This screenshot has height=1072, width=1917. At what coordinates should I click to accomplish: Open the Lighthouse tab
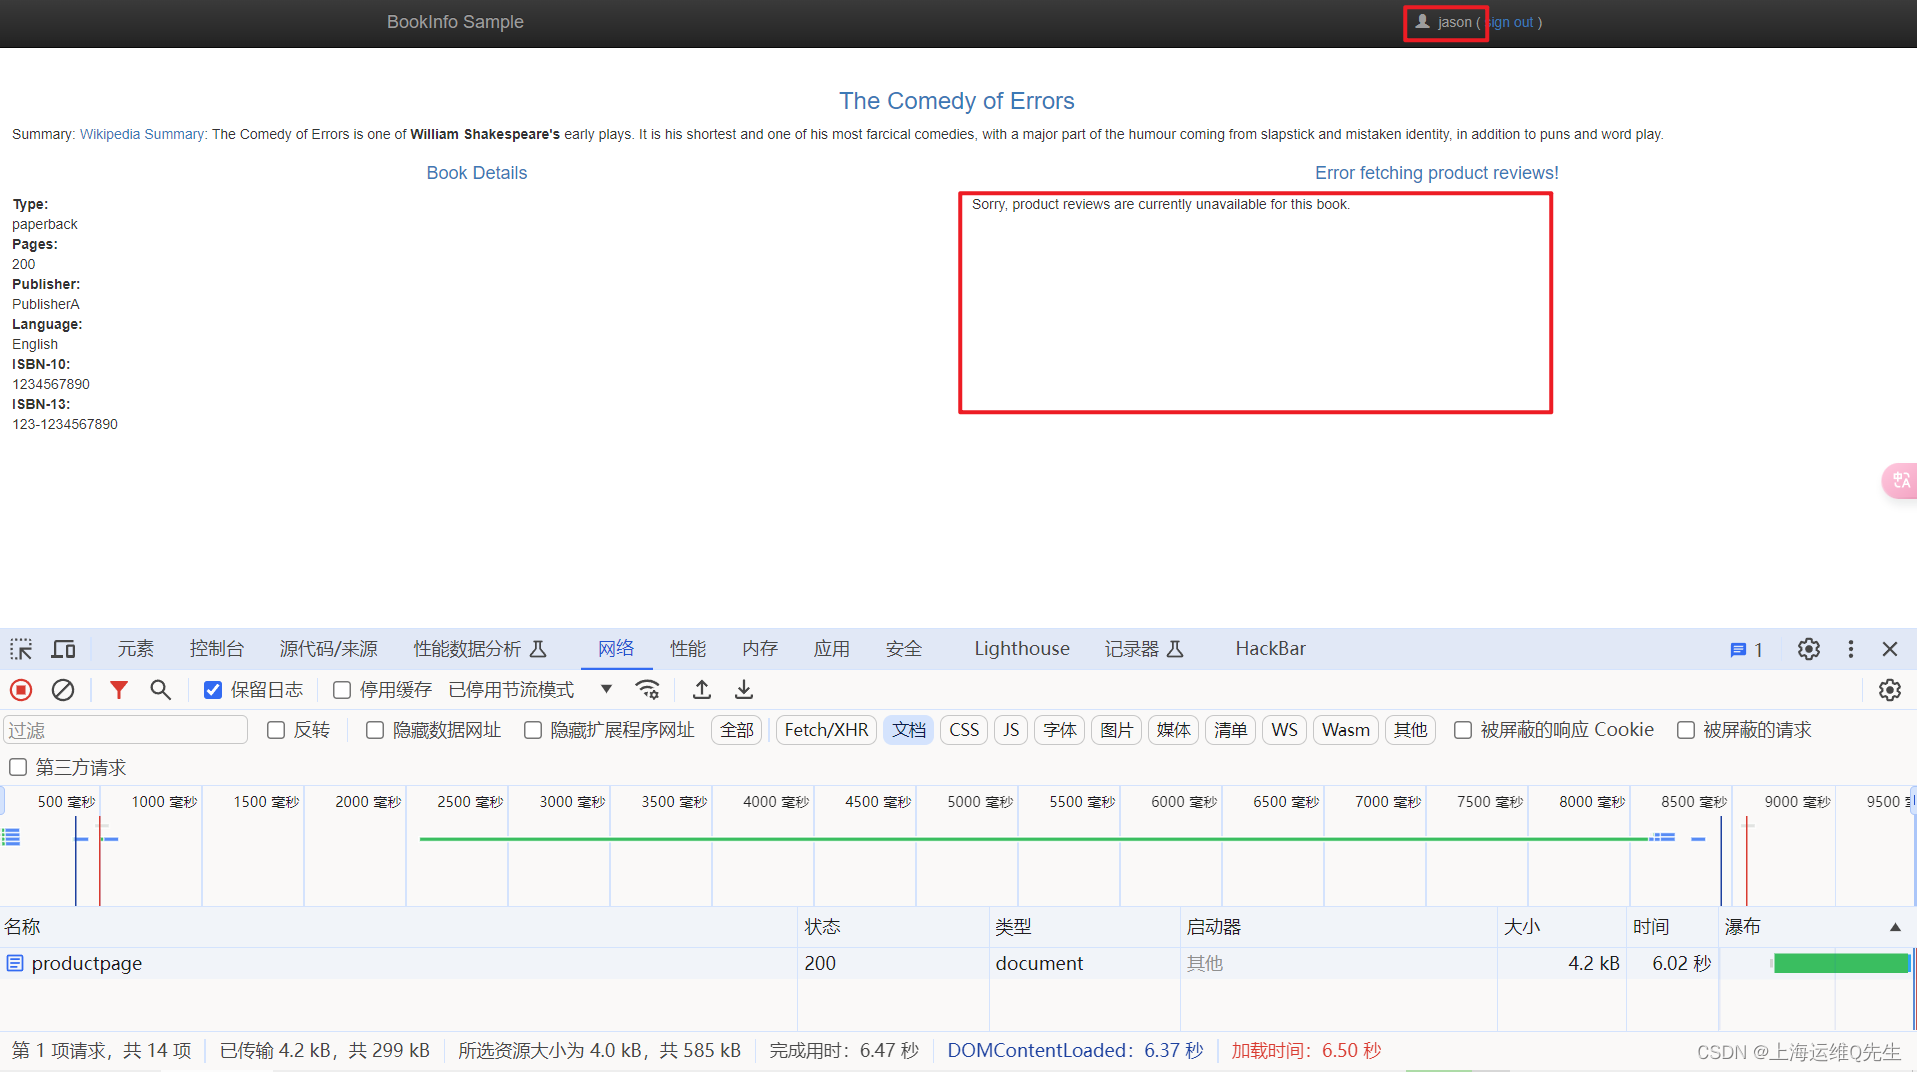click(1022, 649)
